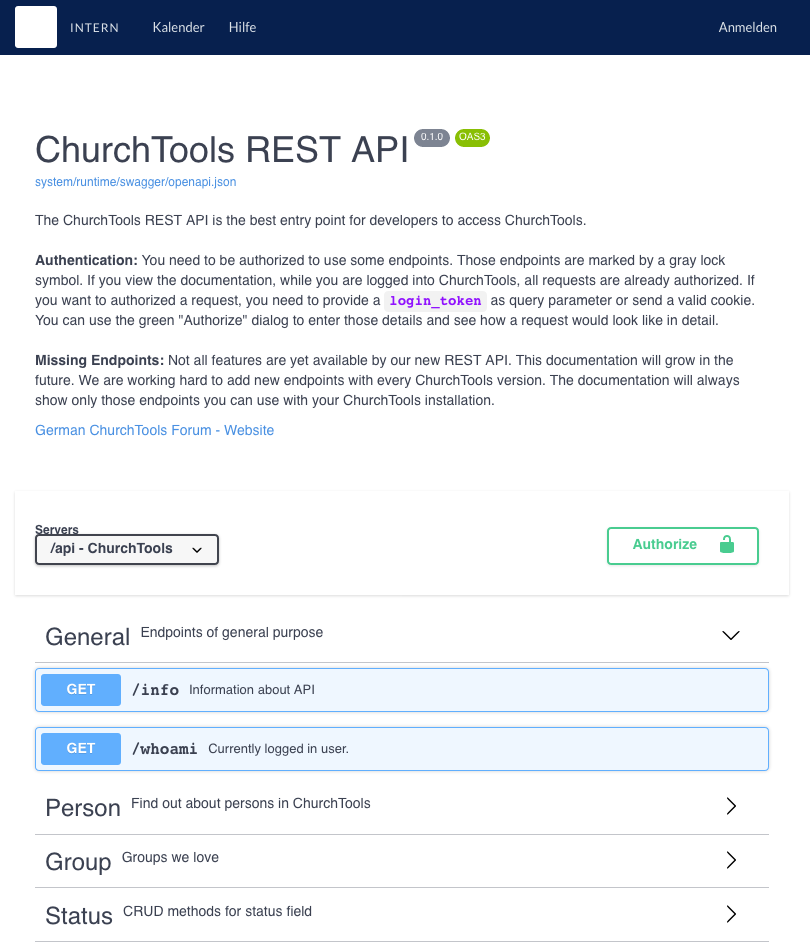The height and width of the screenshot is (946, 810).
Task: Open the Hilfe menu item
Action: point(242,27)
